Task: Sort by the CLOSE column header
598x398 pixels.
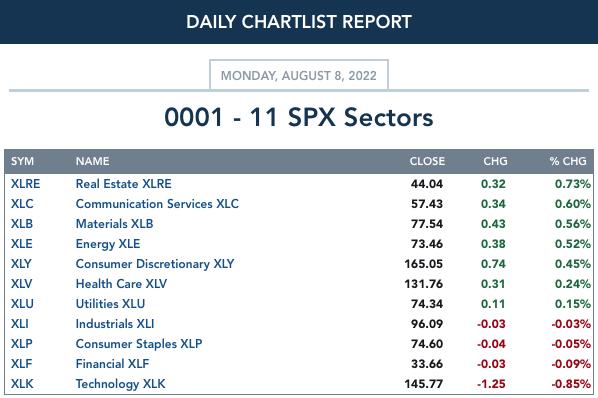Action: click(x=427, y=161)
